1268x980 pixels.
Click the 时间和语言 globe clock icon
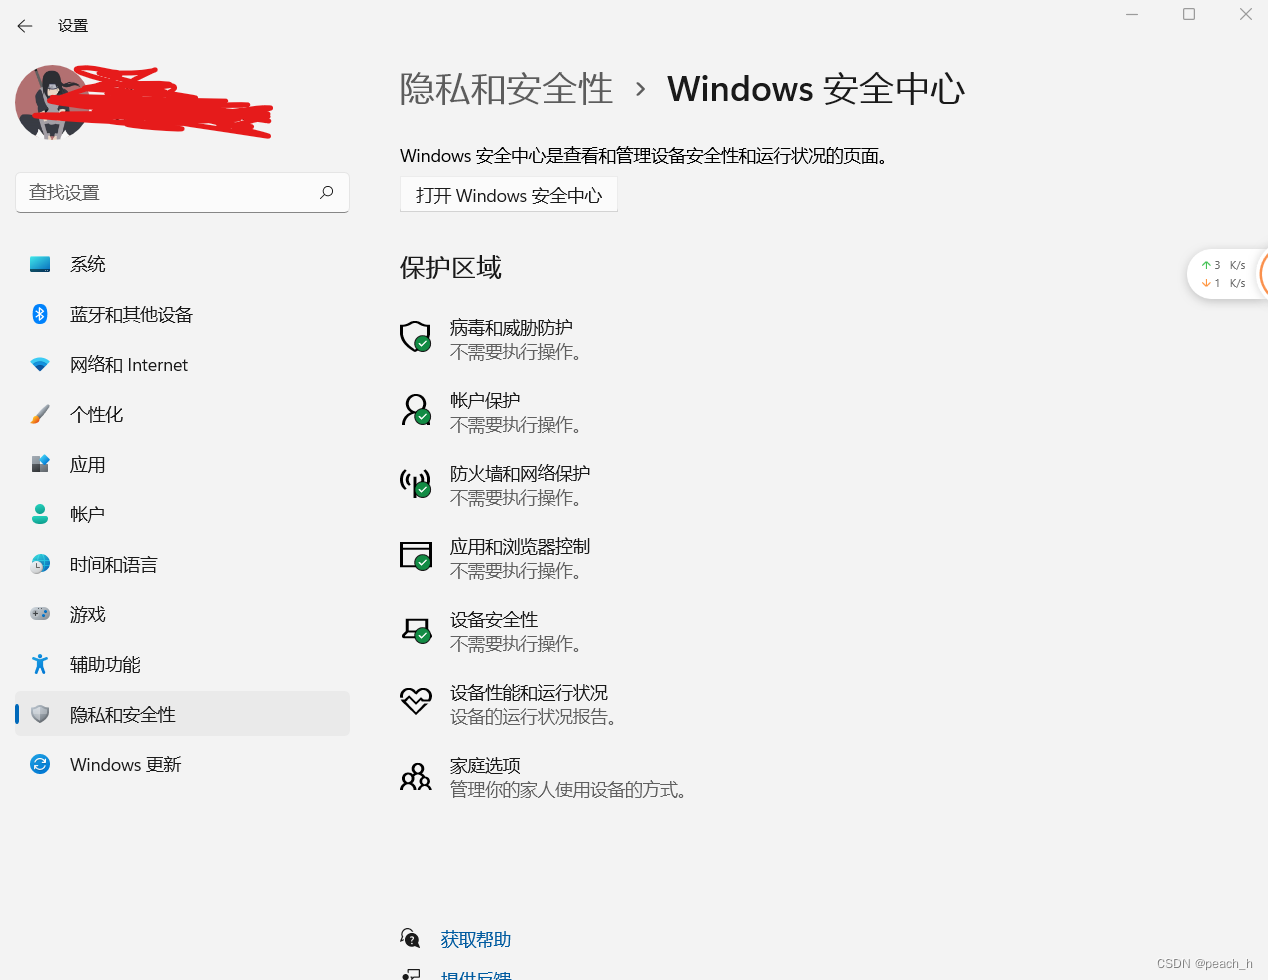pos(40,564)
